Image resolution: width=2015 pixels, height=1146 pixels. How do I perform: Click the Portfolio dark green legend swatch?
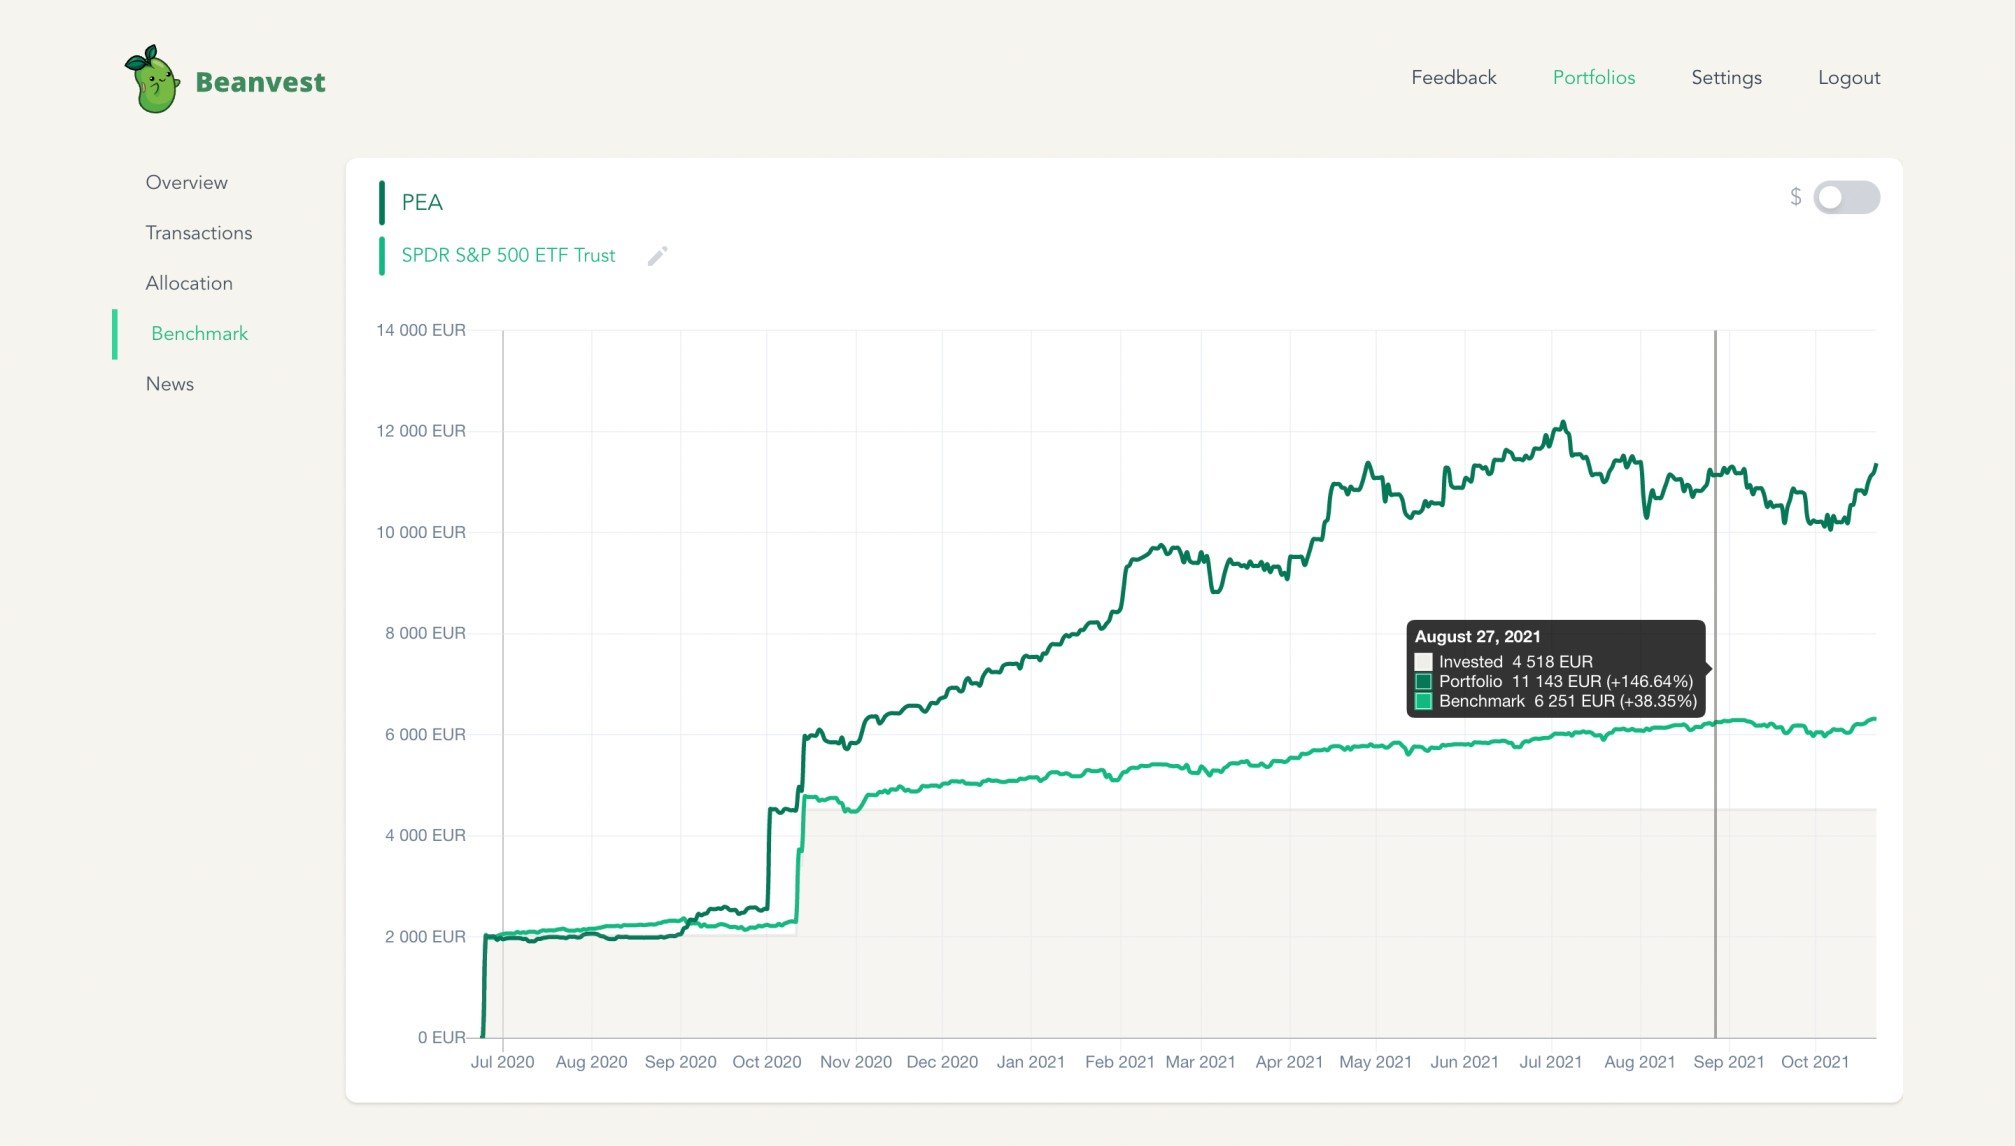[1423, 682]
